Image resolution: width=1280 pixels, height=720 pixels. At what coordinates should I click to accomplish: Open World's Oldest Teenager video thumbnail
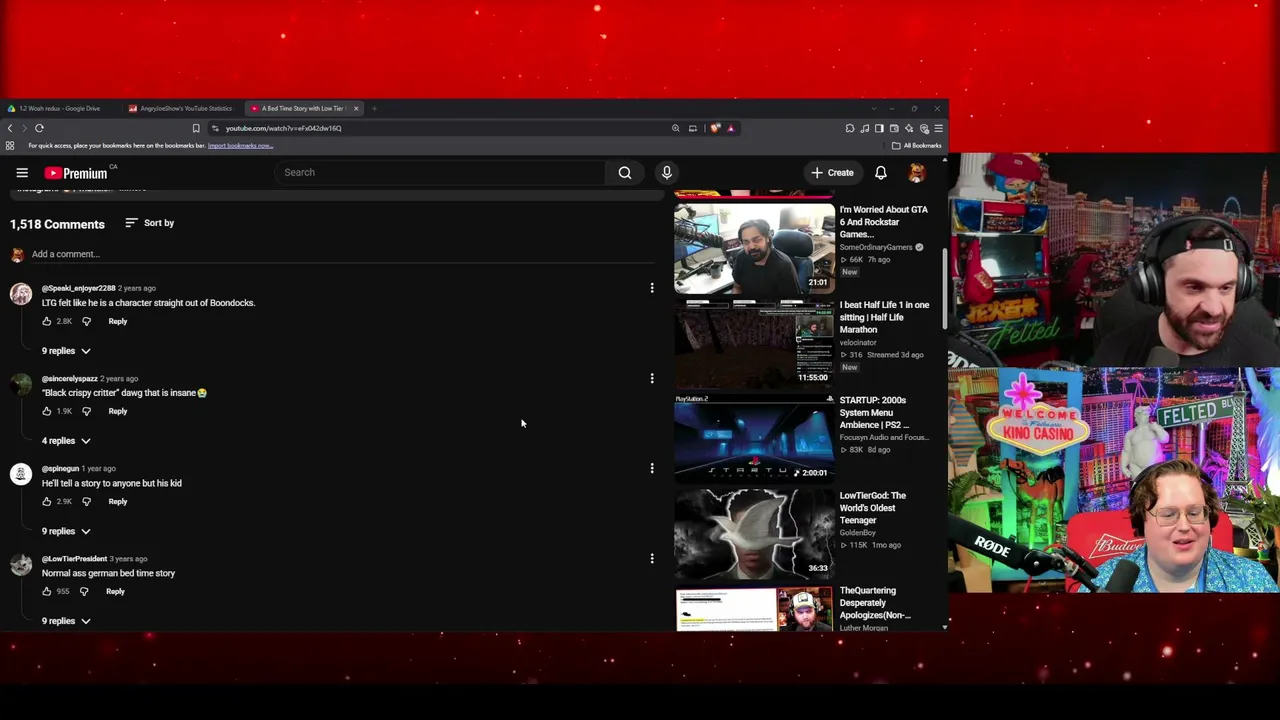[754, 533]
